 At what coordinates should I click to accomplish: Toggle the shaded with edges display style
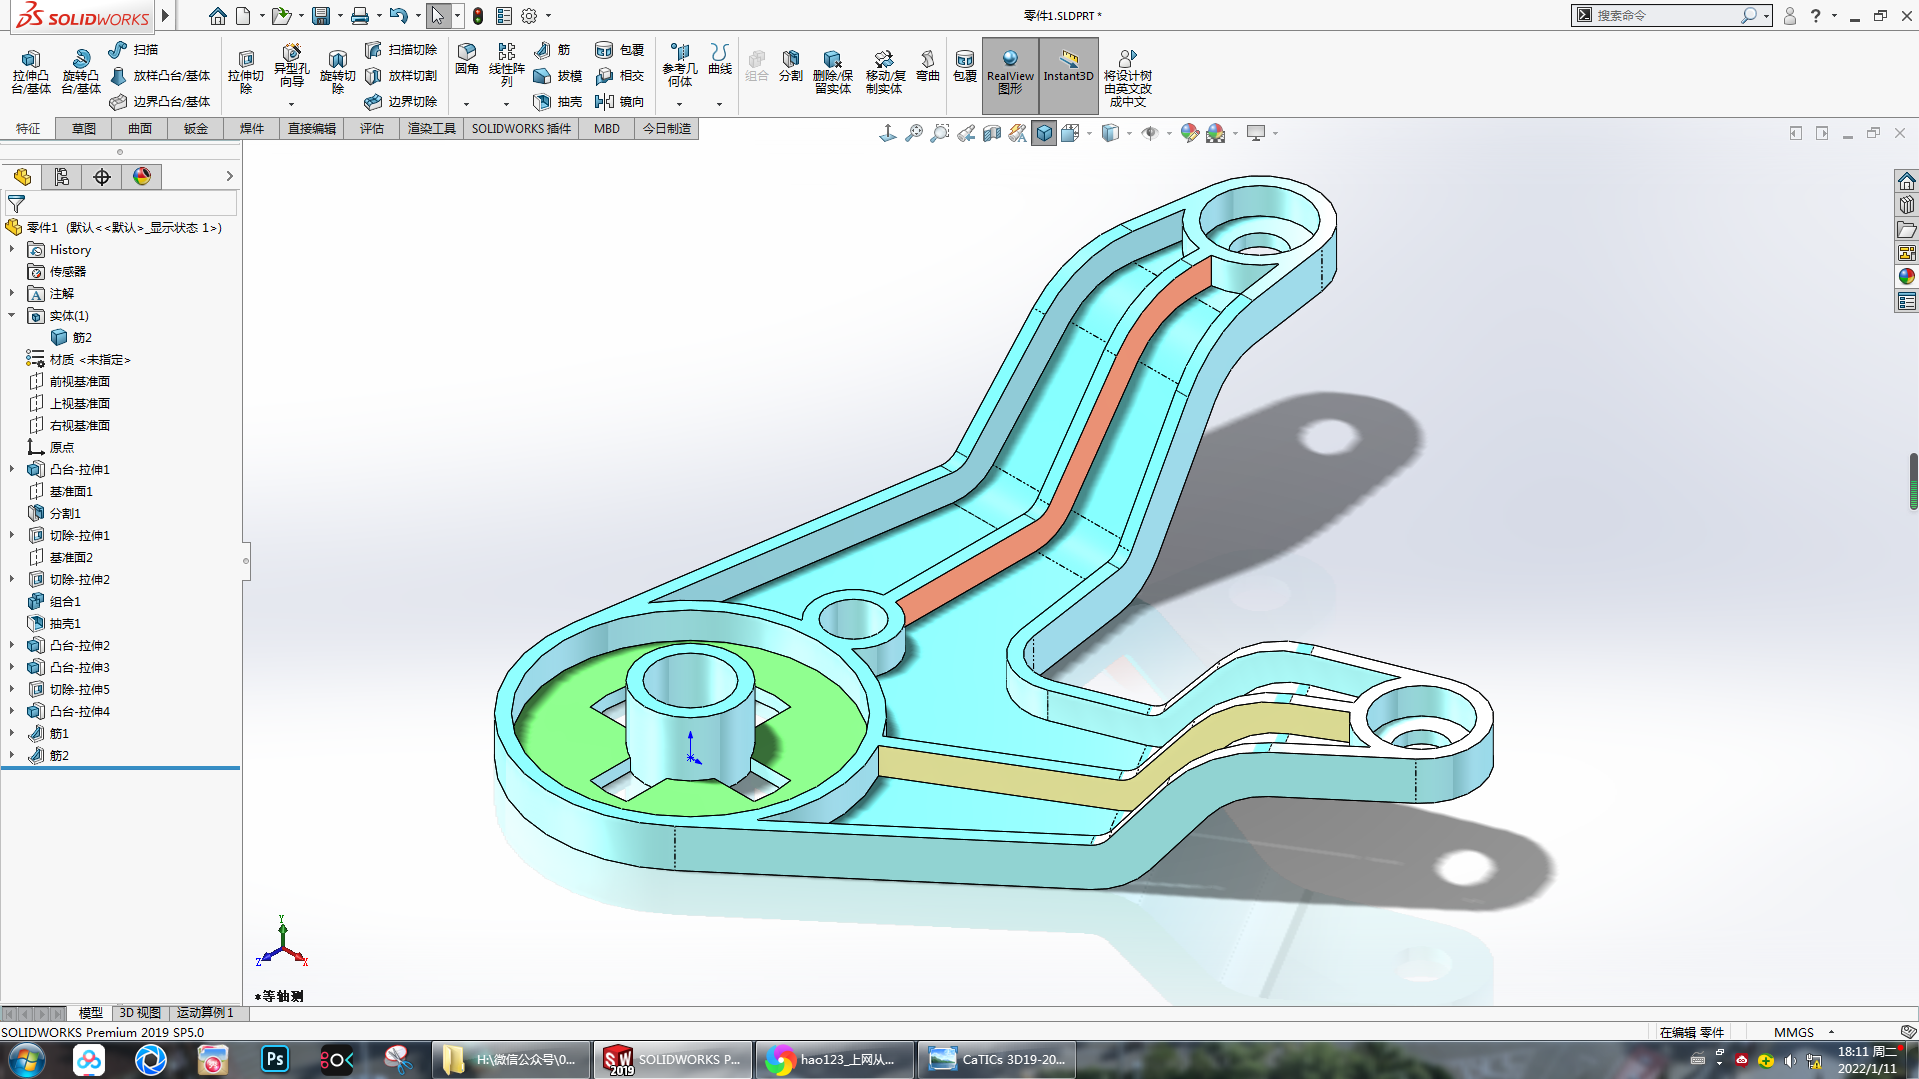coord(1044,133)
